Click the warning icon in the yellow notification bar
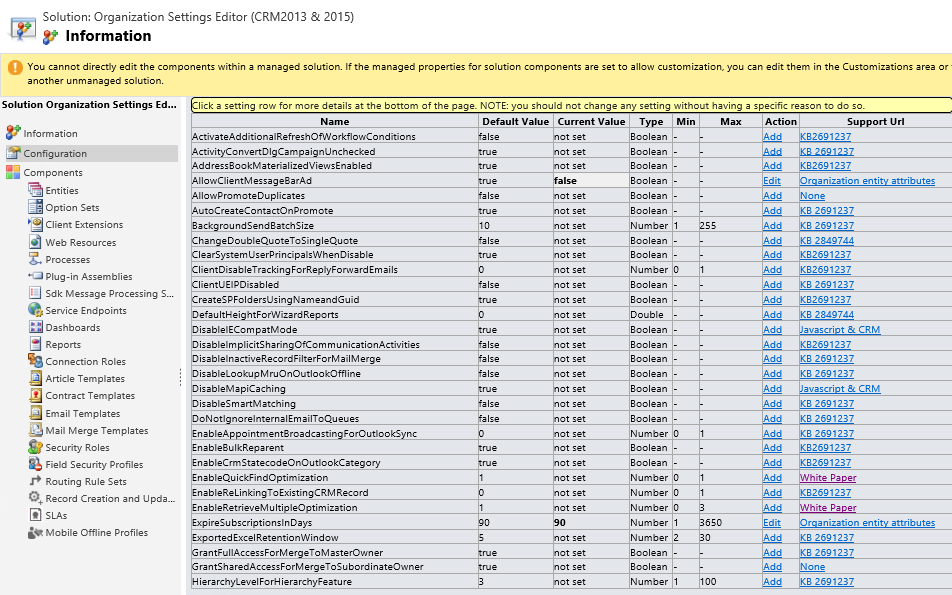The image size is (952, 595). (15, 67)
